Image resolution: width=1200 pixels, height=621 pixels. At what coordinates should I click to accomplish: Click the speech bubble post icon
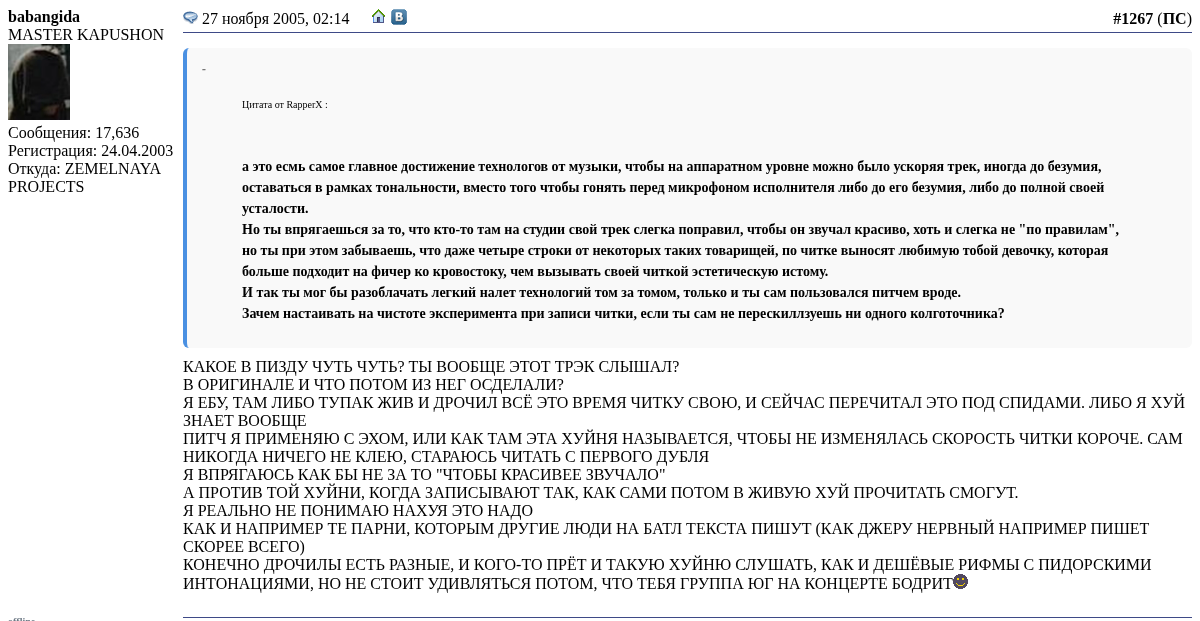click(190, 17)
